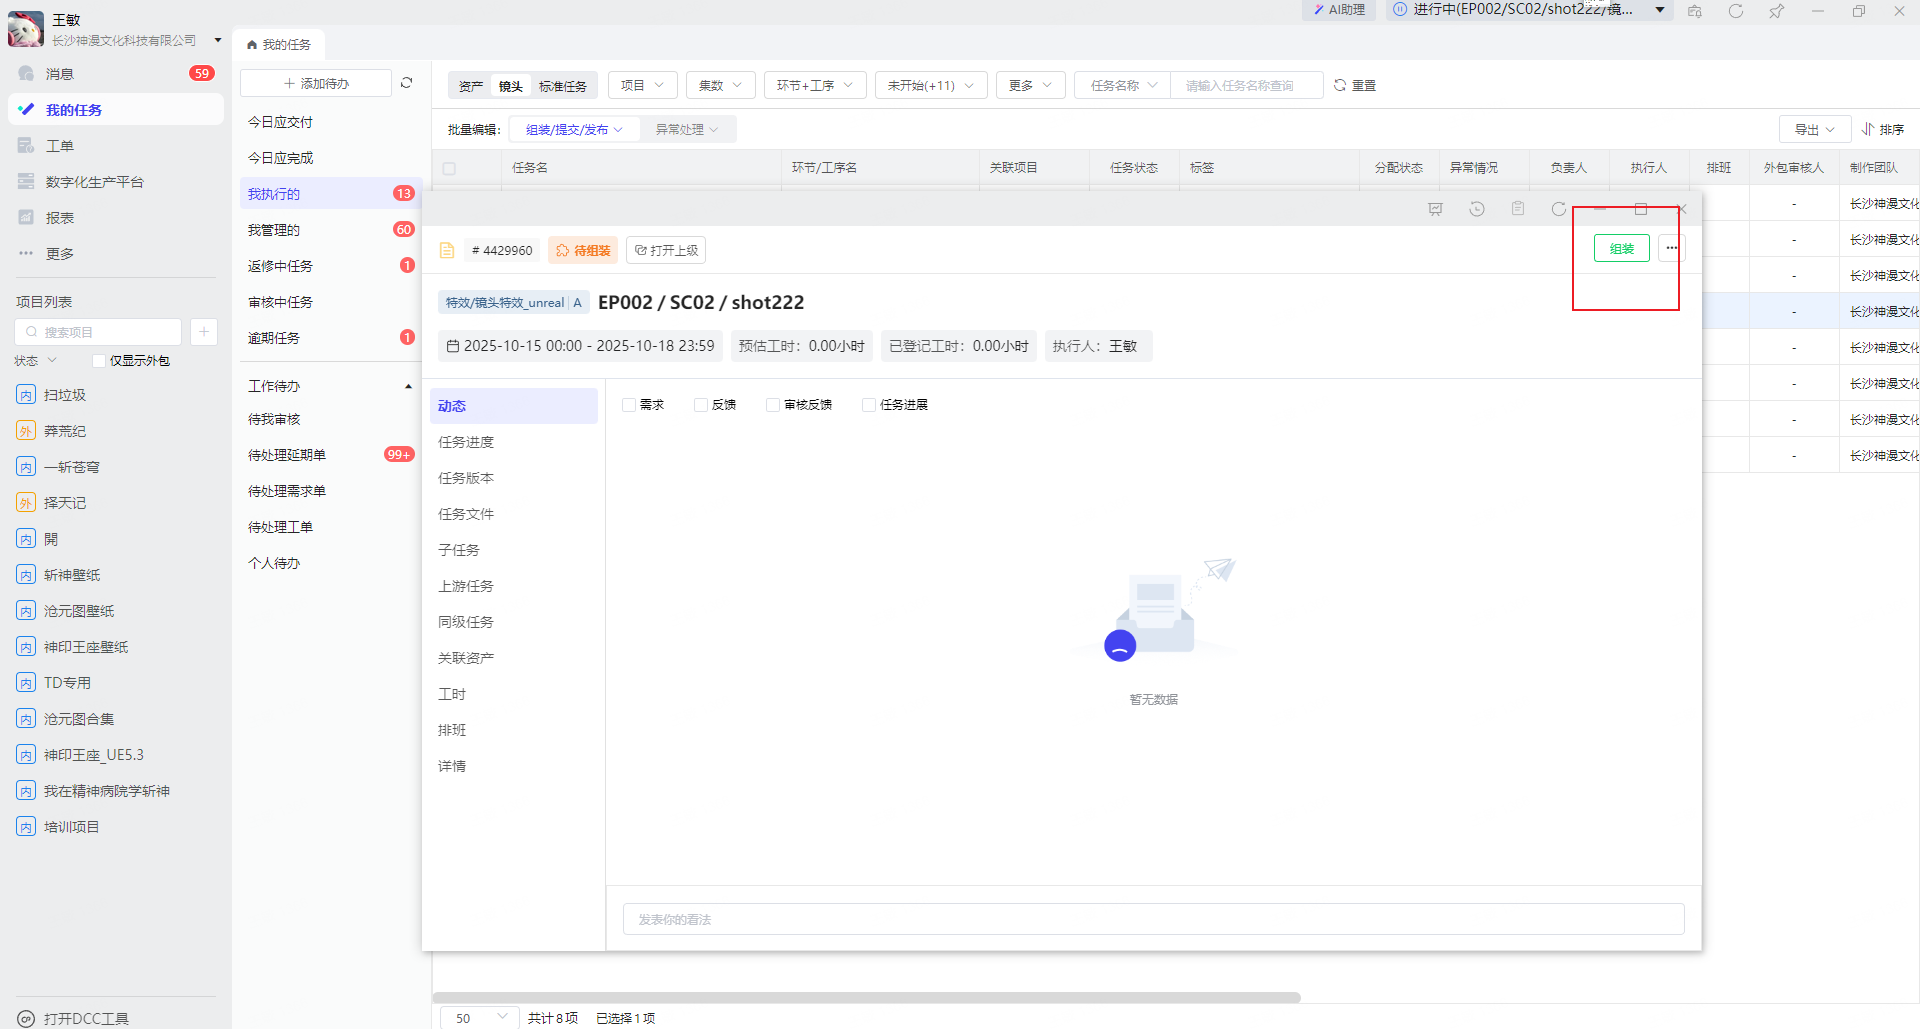Click the presentation chart icon in task panel header
The width and height of the screenshot is (1920, 1029).
(x=1435, y=209)
